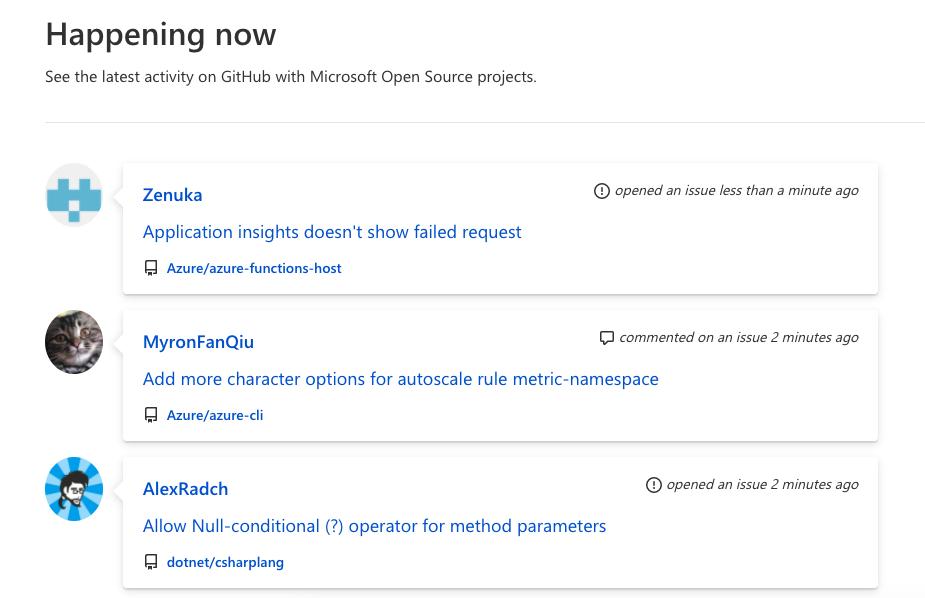Click the repo icon beside dotnet/csharplang
The width and height of the screenshot is (925, 598).
tap(151, 562)
